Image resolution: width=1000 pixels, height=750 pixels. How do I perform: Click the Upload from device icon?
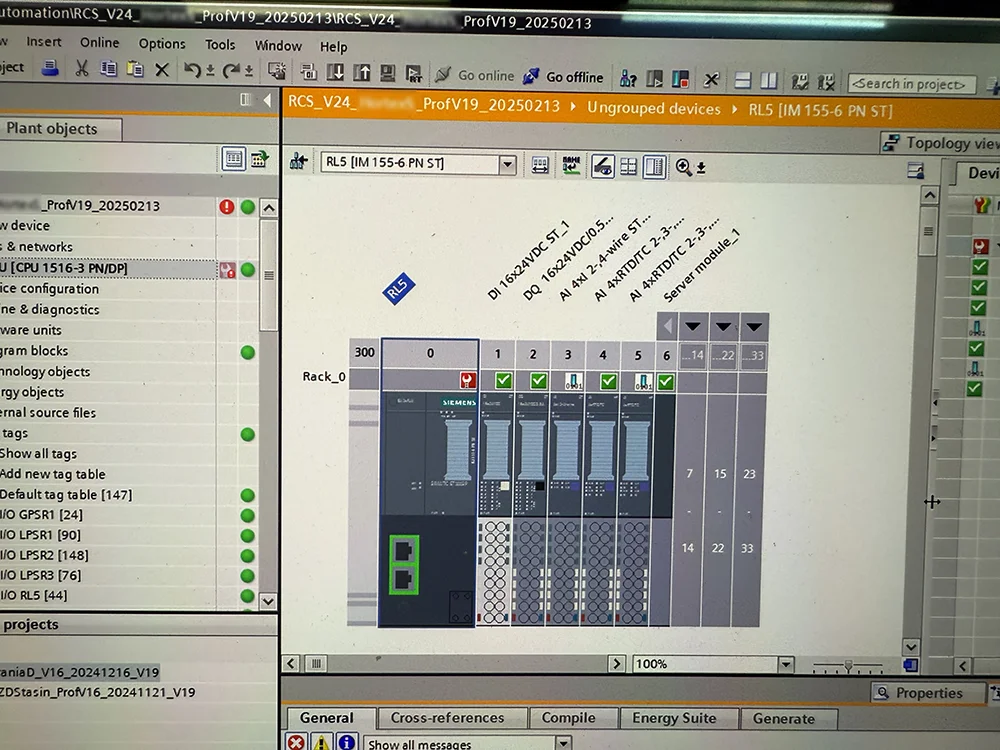pyautogui.click(x=362, y=72)
